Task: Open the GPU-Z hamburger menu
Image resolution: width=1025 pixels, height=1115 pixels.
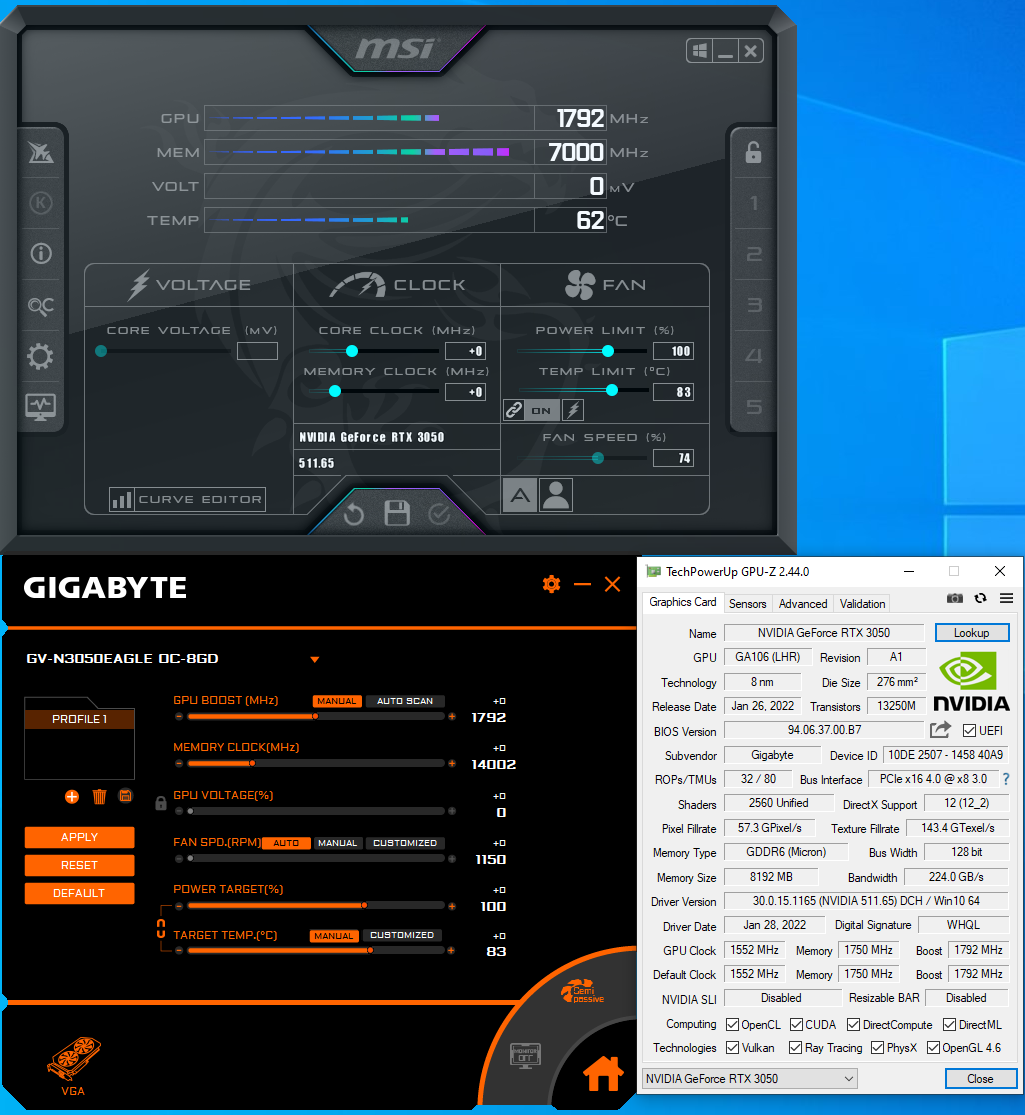Action: click(x=1007, y=598)
